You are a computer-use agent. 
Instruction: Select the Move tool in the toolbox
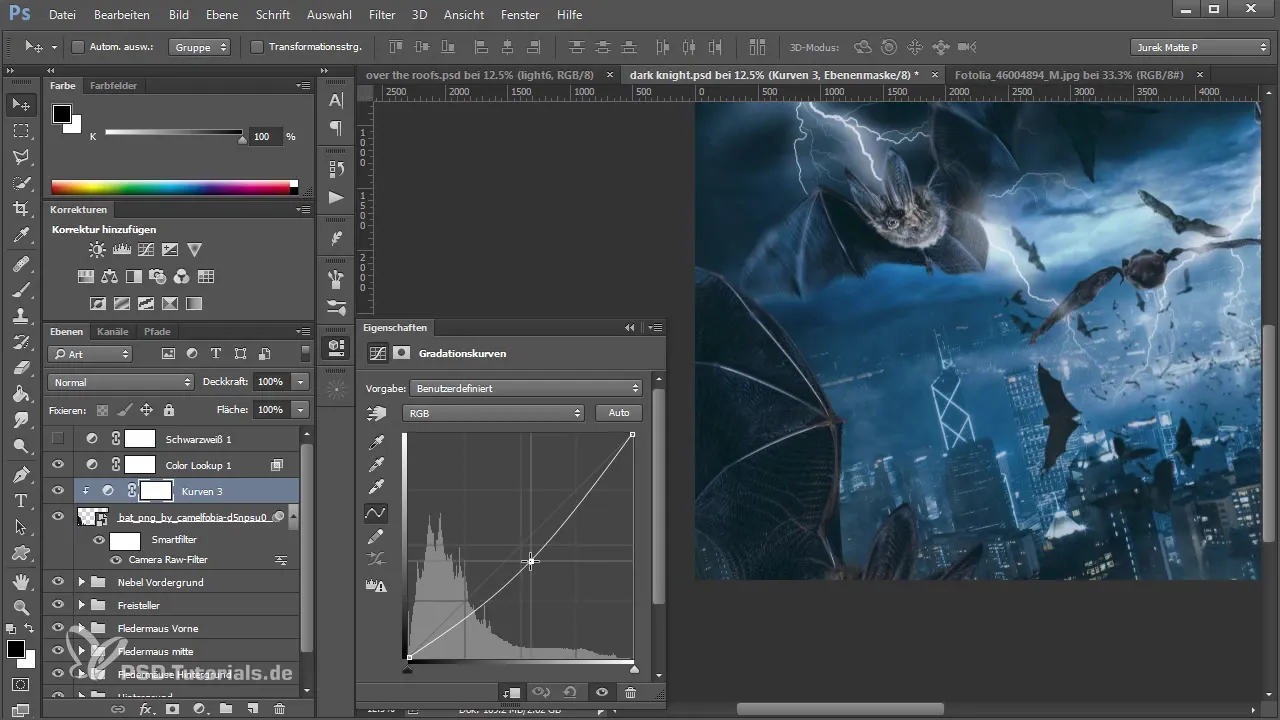[x=21, y=105]
